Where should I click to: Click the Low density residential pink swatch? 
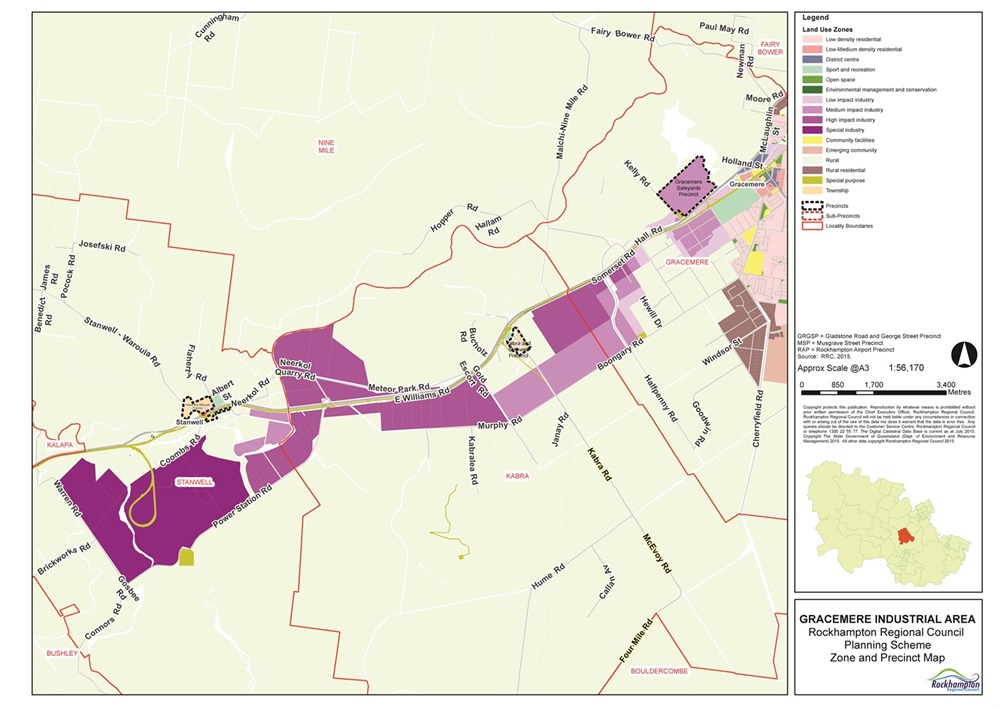(x=812, y=38)
